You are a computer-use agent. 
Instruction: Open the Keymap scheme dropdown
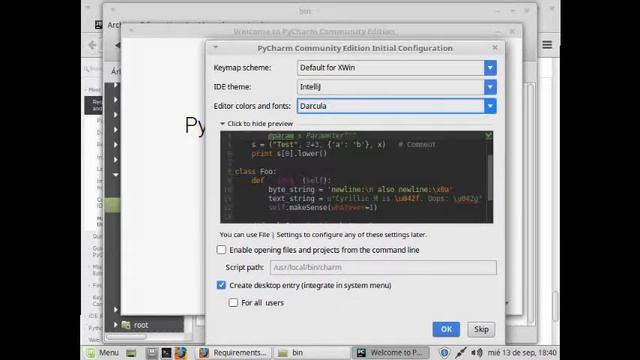click(490, 68)
